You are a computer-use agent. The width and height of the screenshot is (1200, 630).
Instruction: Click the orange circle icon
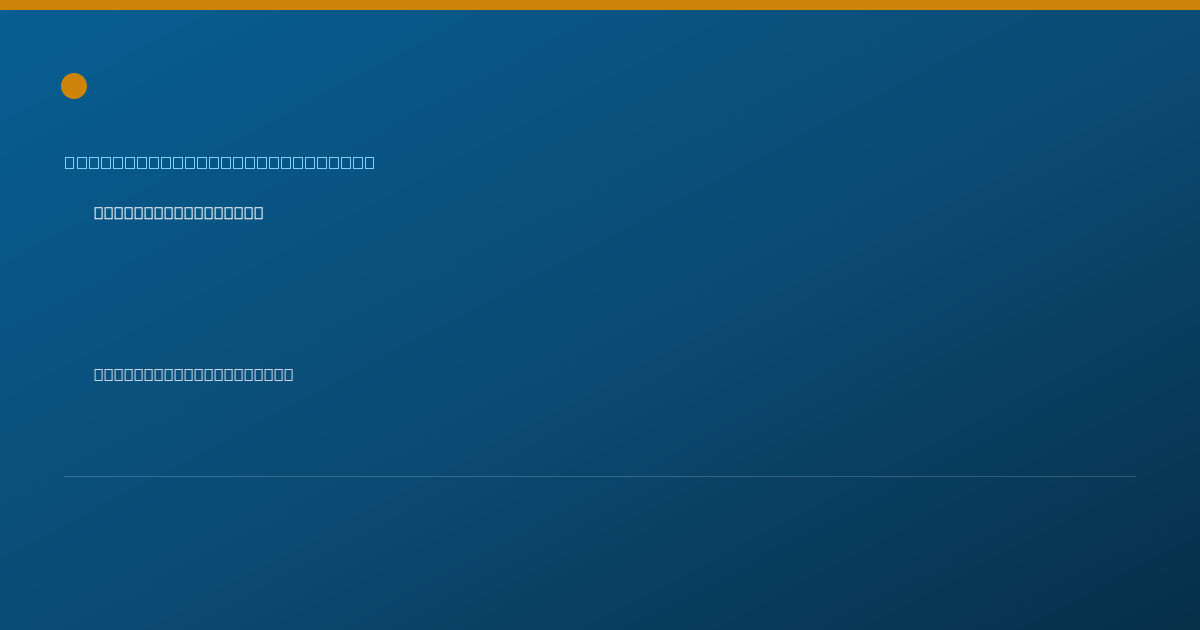coord(74,86)
